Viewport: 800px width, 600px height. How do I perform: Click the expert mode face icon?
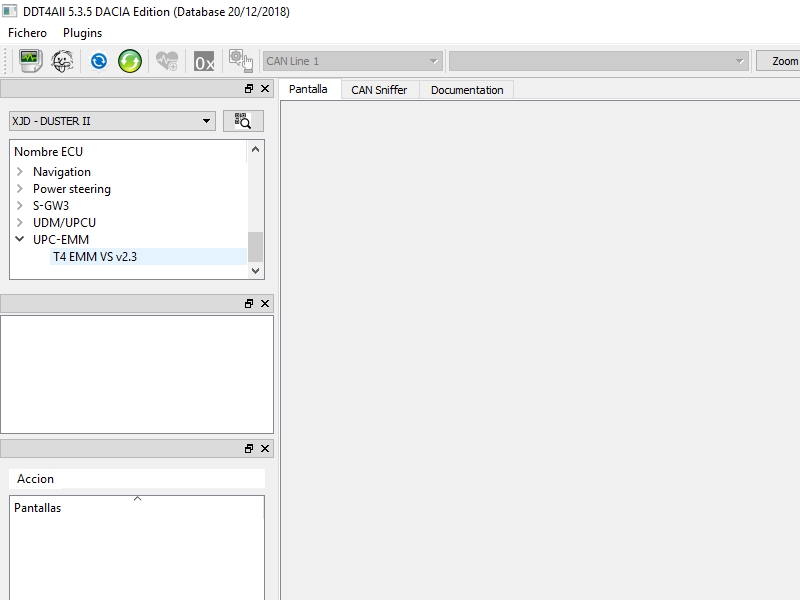(62, 61)
